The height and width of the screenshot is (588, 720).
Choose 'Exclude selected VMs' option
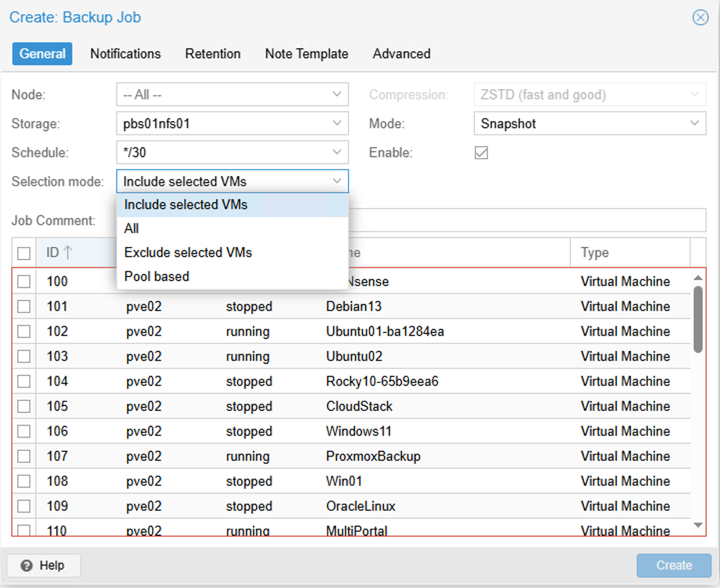click(188, 252)
